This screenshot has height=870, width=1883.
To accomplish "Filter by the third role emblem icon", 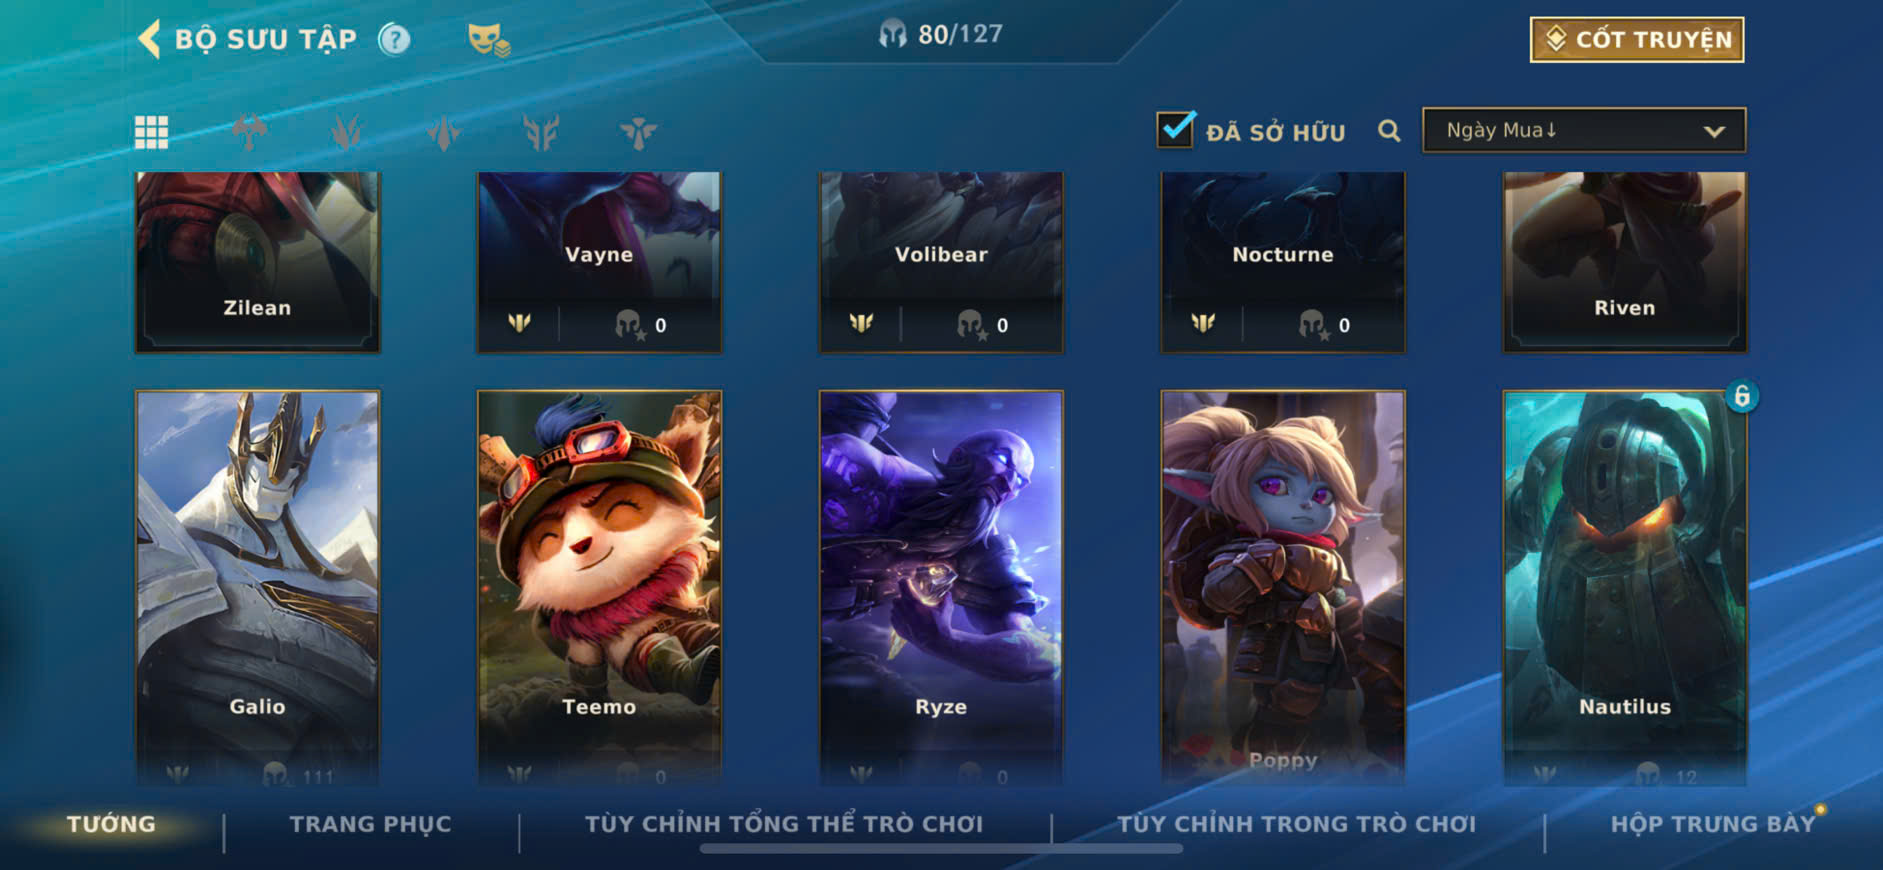I will click(x=443, y=132).
